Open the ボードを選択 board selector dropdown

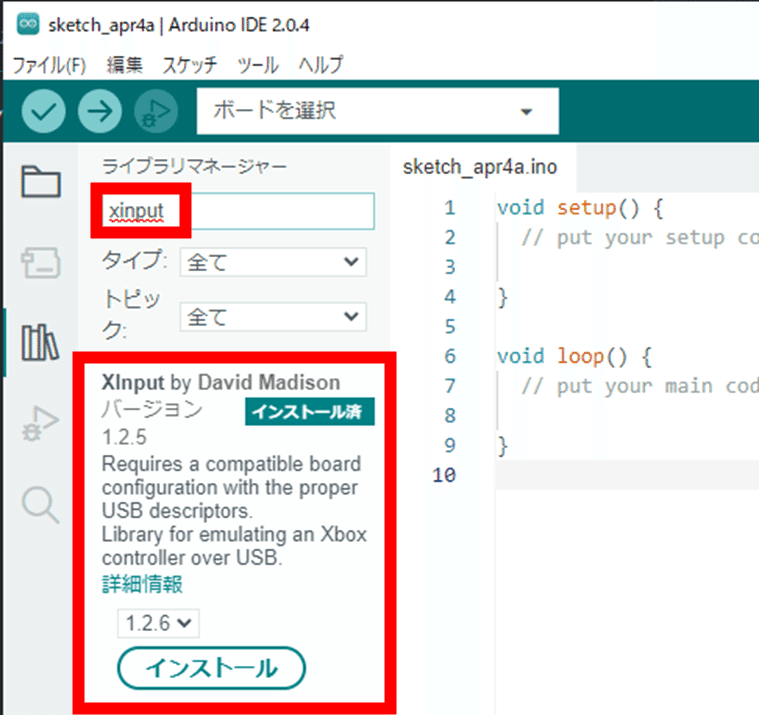pyautogui.click(x=378, y=111)
